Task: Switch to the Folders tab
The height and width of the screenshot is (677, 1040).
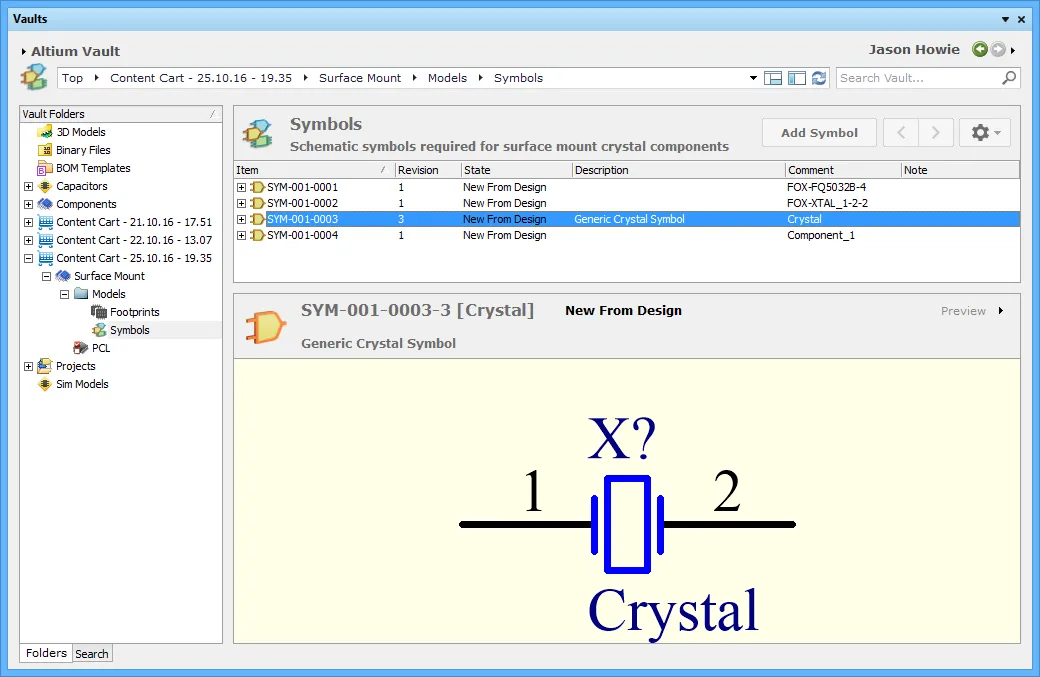Action: pyautogui.click(x=46, y=653)
